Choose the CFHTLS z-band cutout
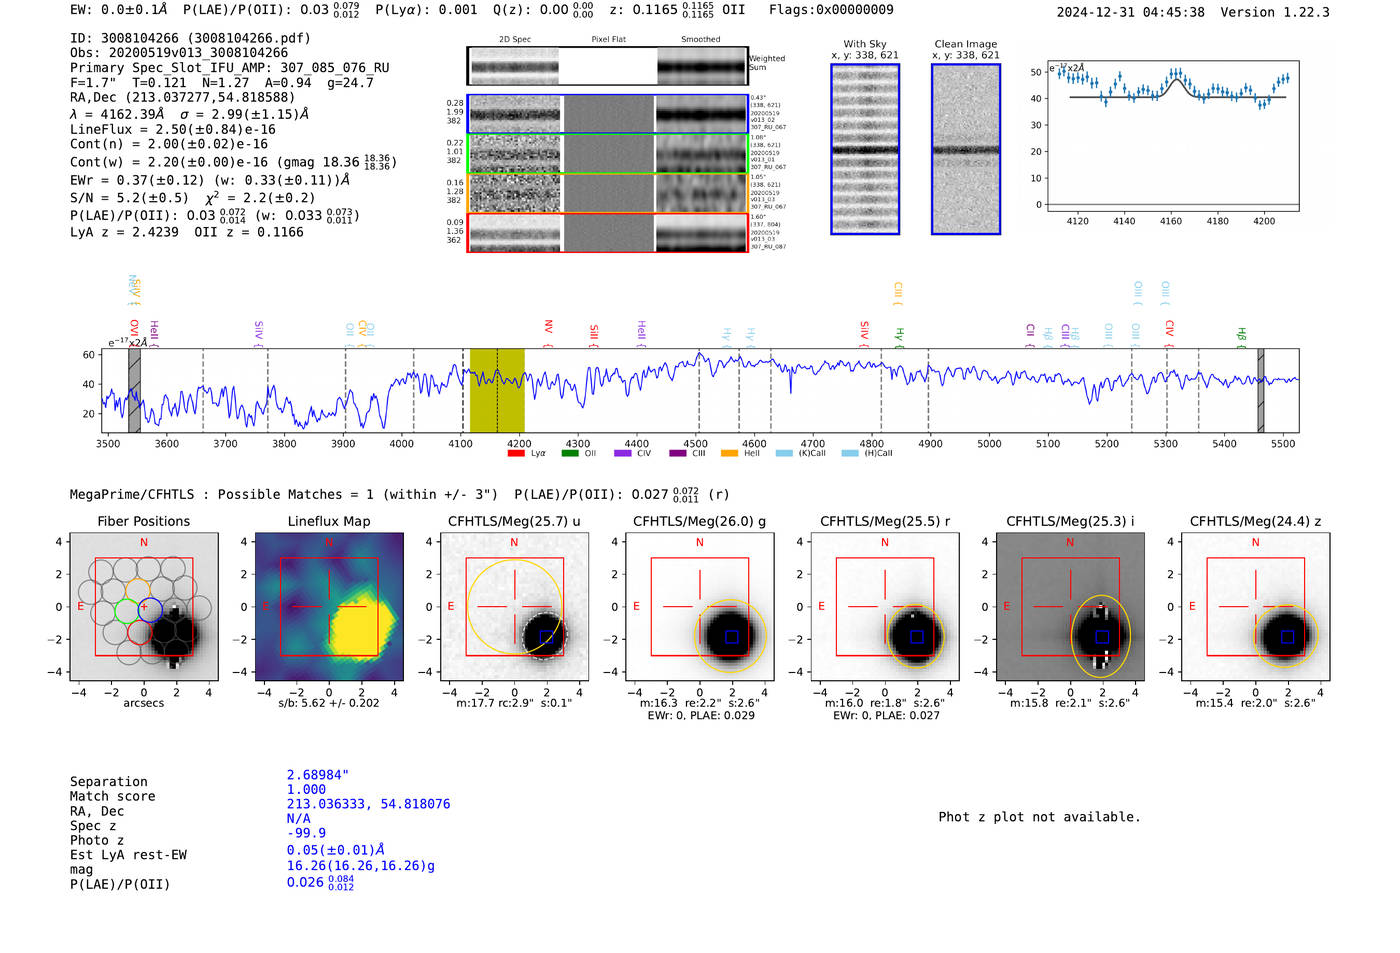 1255,607
